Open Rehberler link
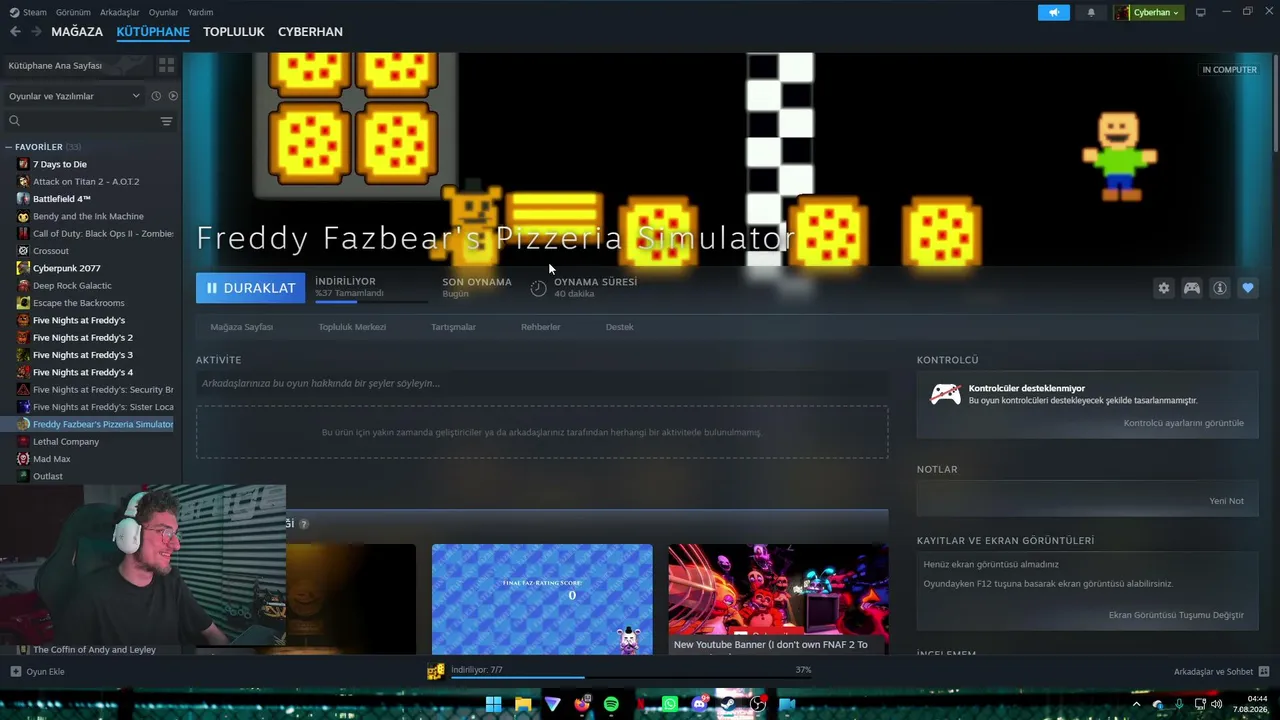The image size is (1280, 720). 541,327
